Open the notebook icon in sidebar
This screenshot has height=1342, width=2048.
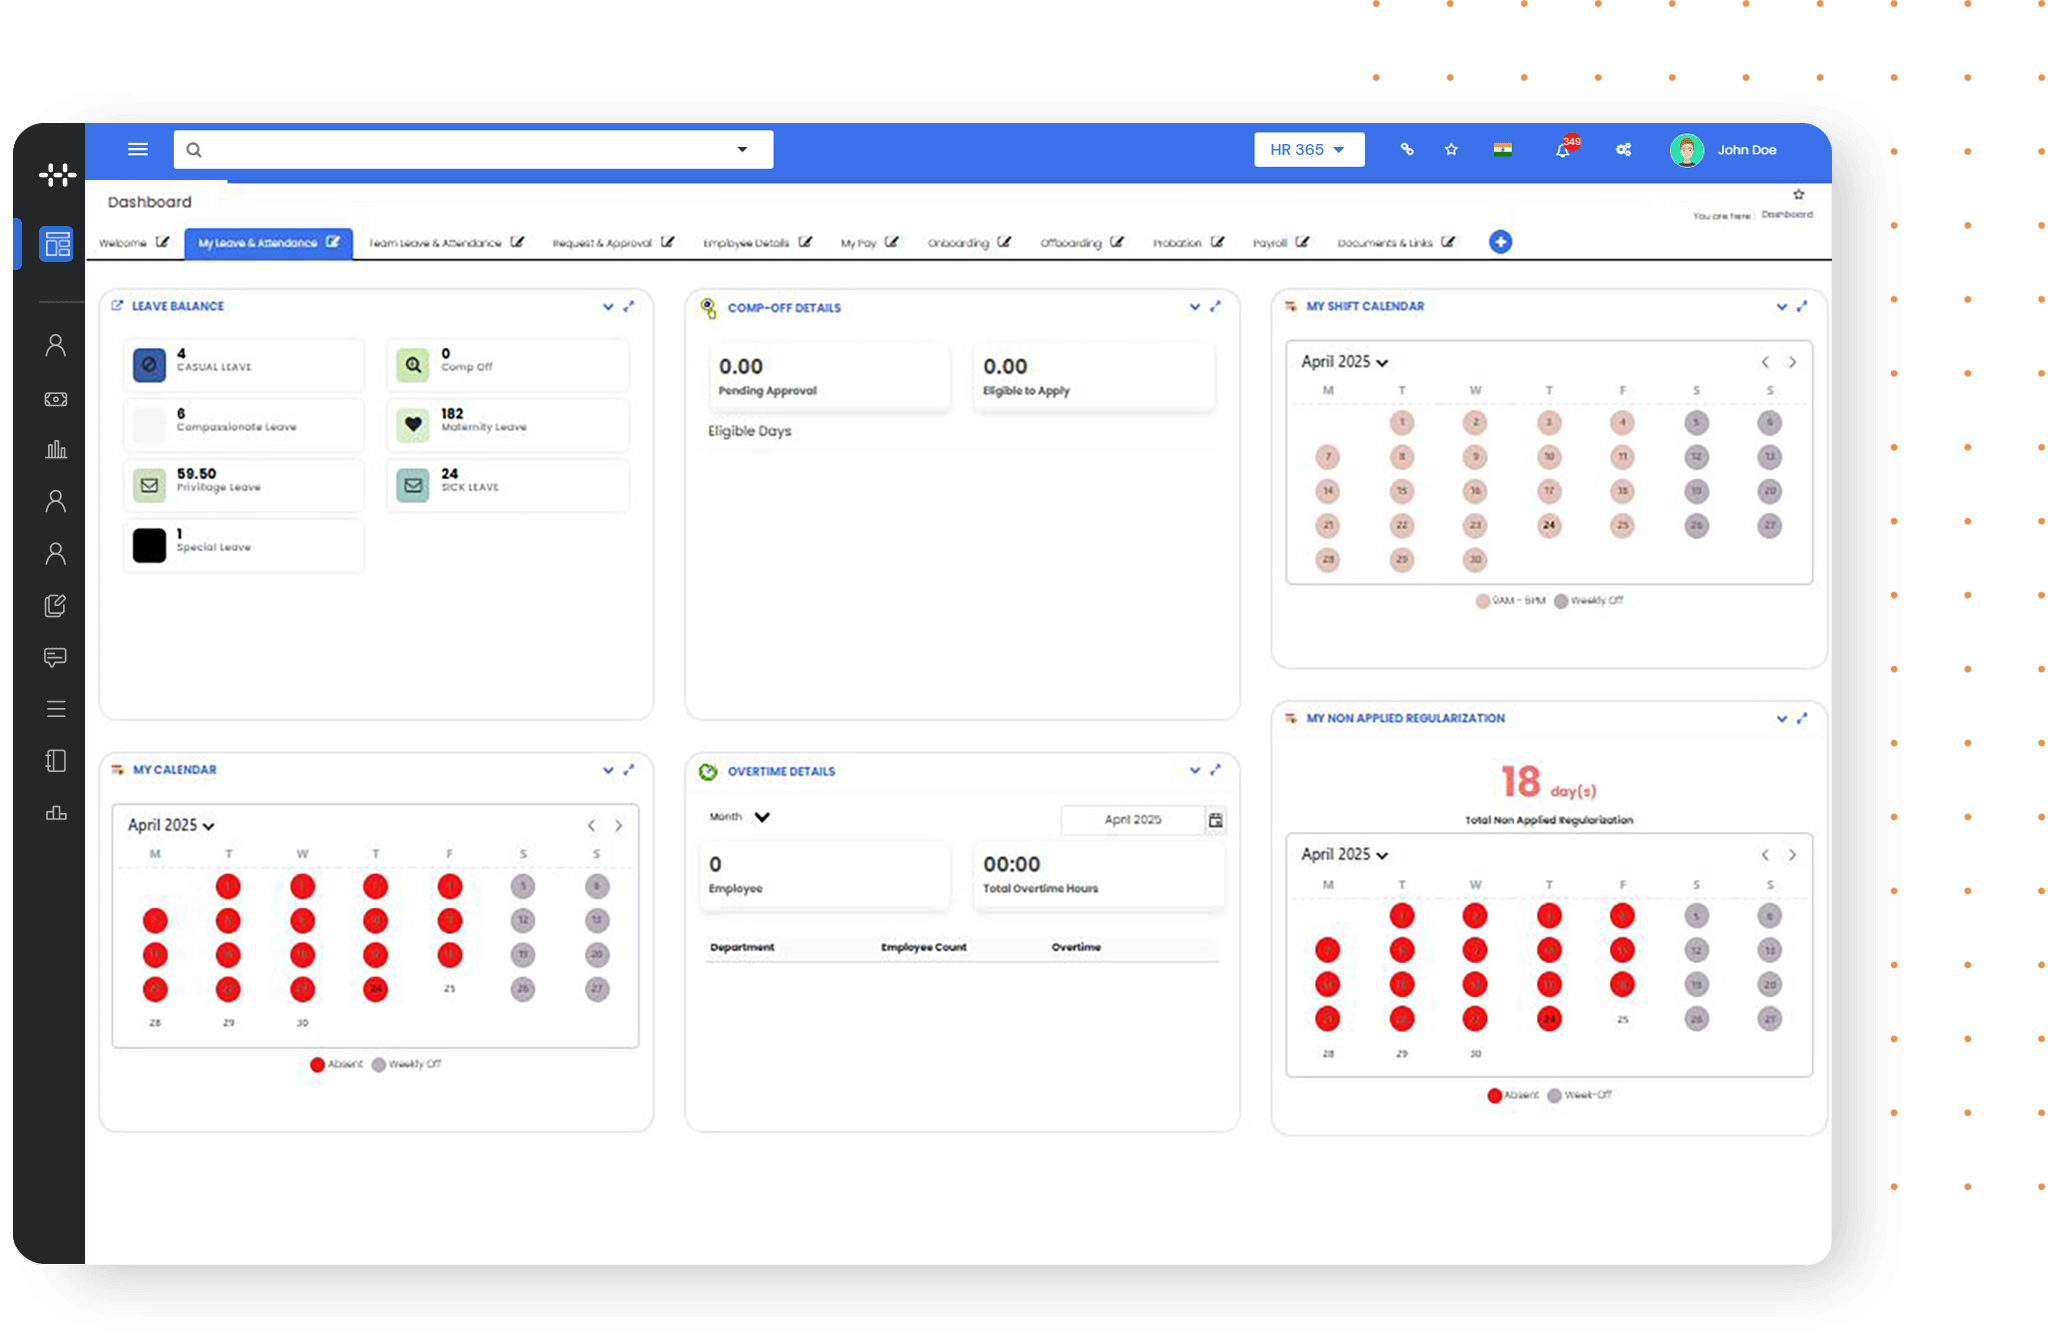[56, 761]
